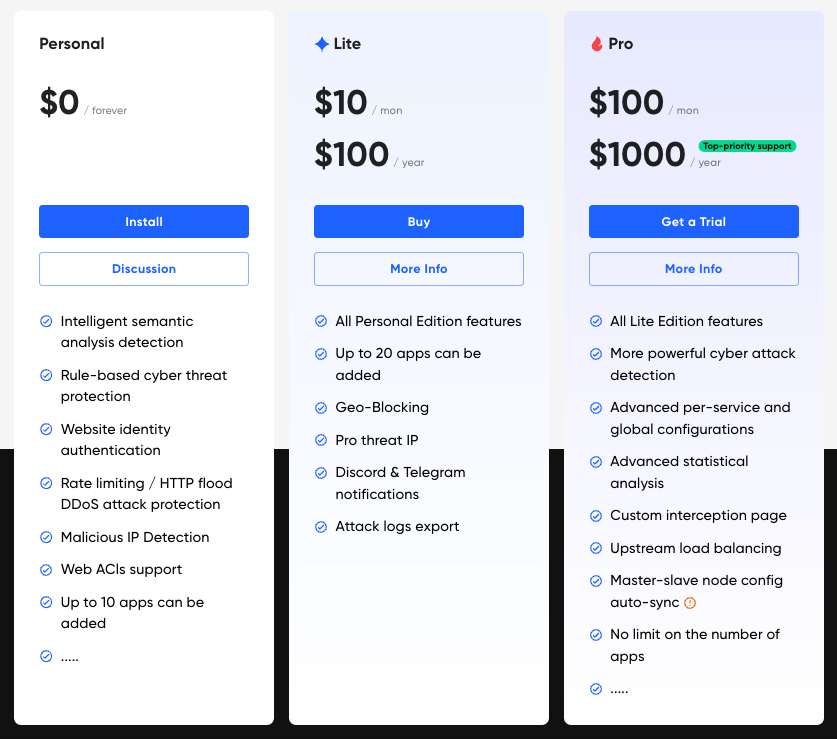837x739 pixels.
Task: Click the green Top-priority support badge
Action: tap(747, 146)
